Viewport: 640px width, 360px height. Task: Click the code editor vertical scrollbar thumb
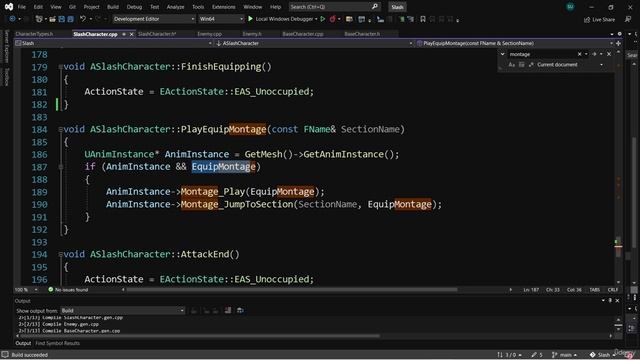[x=618, y=247]
